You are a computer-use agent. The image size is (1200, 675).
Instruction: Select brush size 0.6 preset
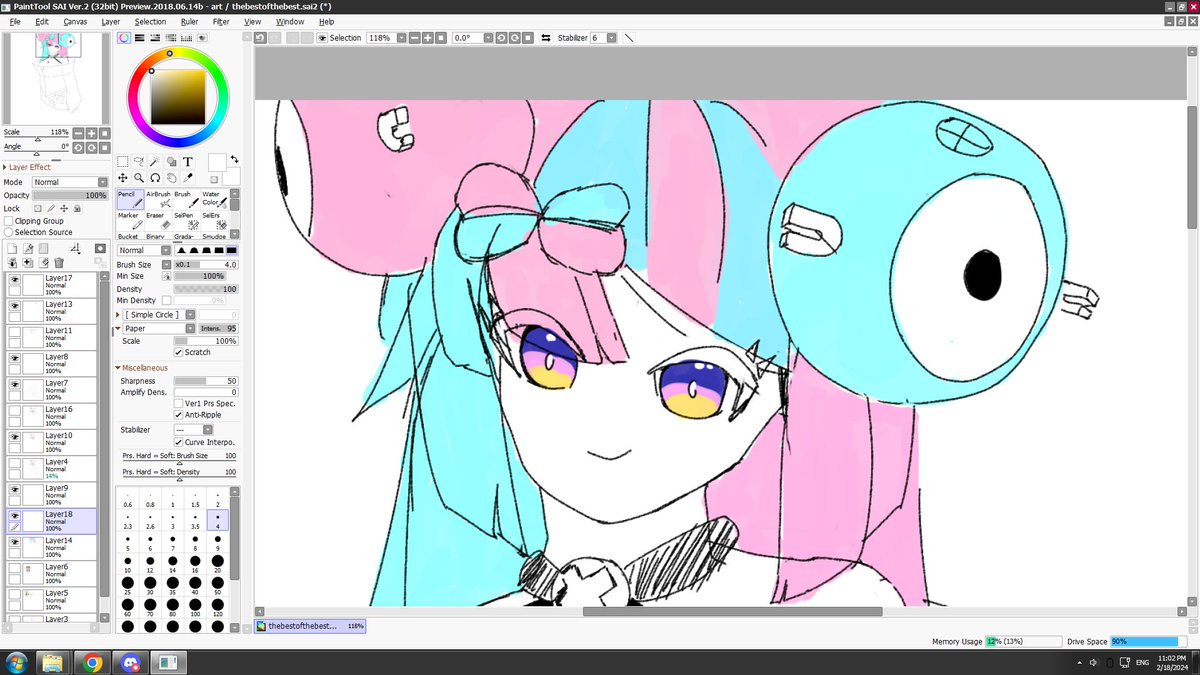pyautogui.click(x=128, y=498)
